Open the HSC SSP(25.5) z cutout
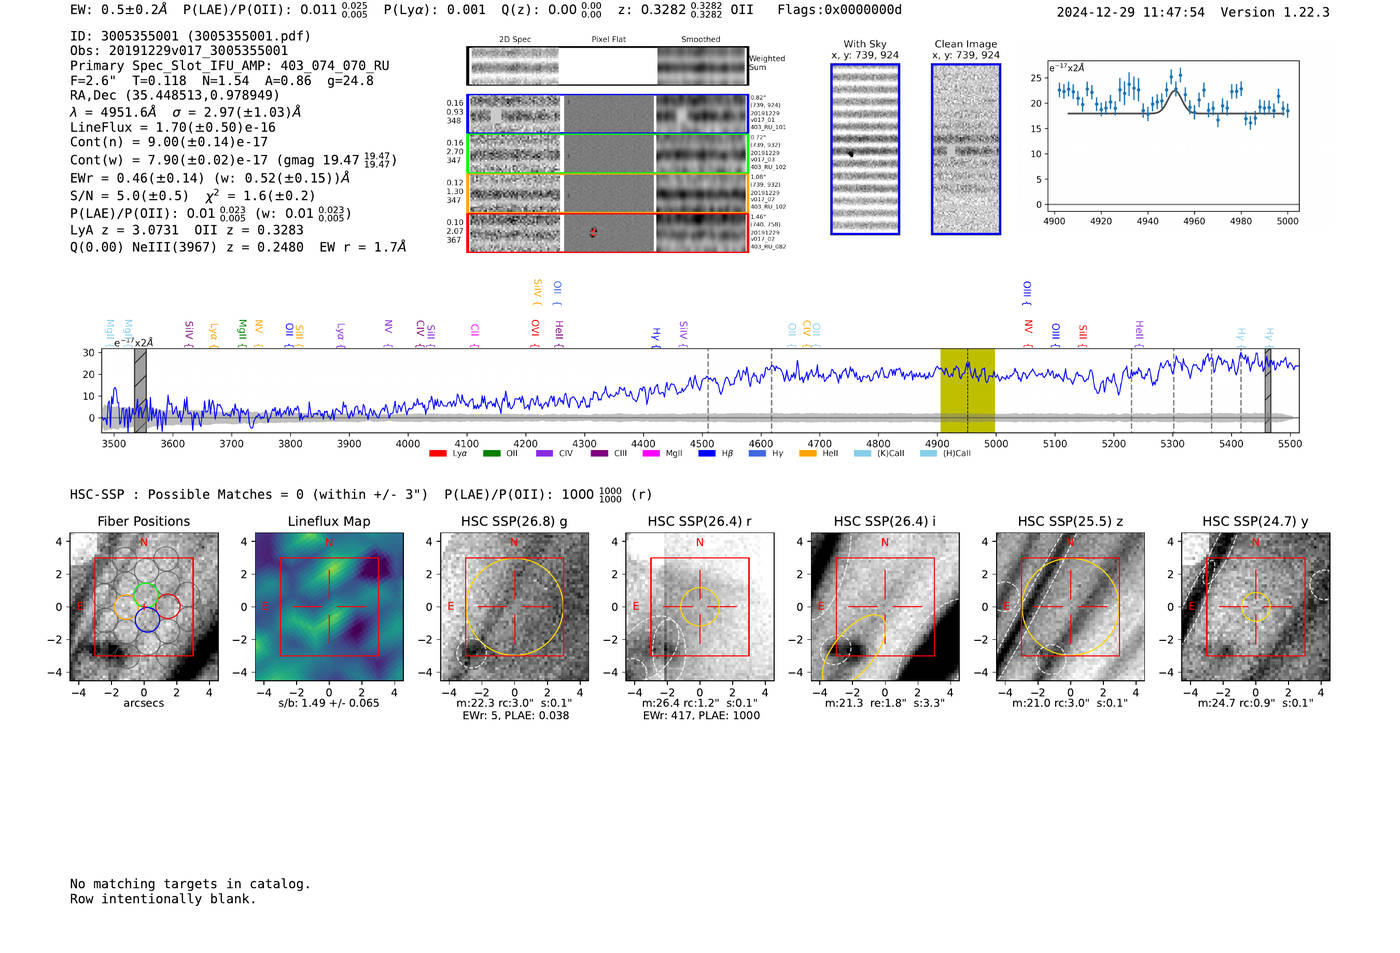The height and width of the screenshot is (953, 1400). pos(1070,606)
